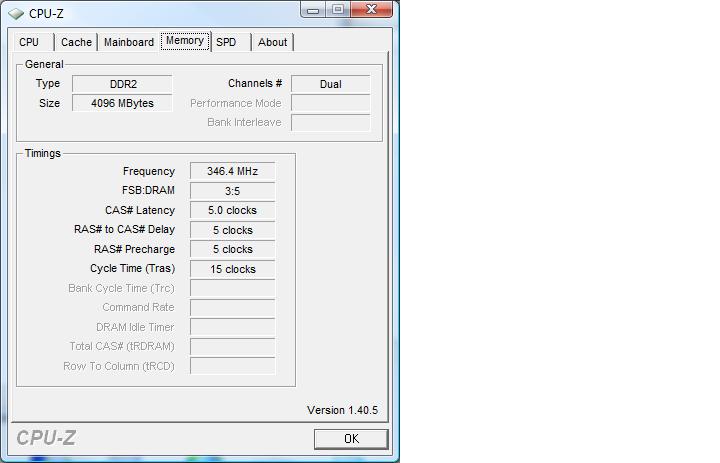Switch to the CPU tab
This screenshot has width=720, height=463.
click(x=34, y=42)
